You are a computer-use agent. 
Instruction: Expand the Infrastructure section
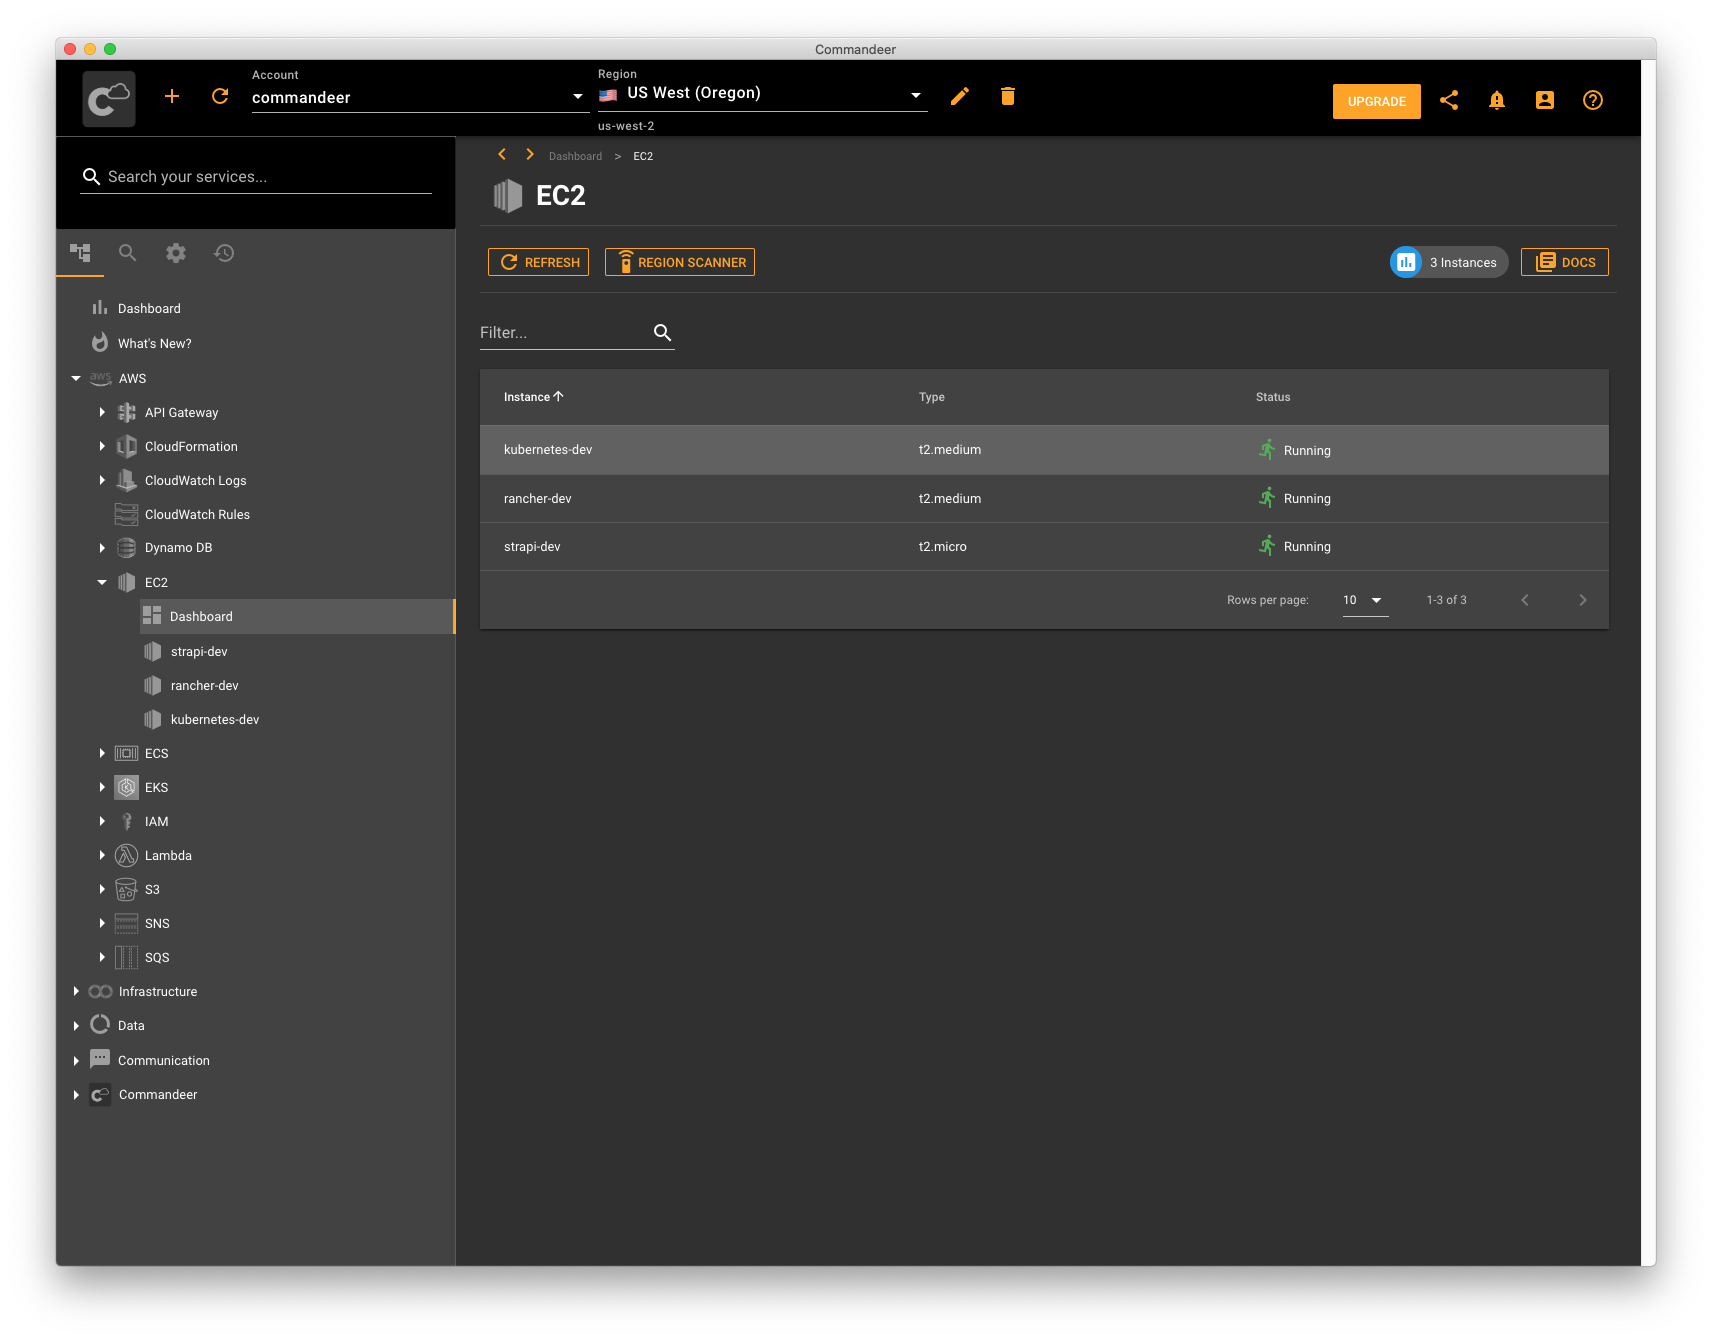[x=76, y=991]
